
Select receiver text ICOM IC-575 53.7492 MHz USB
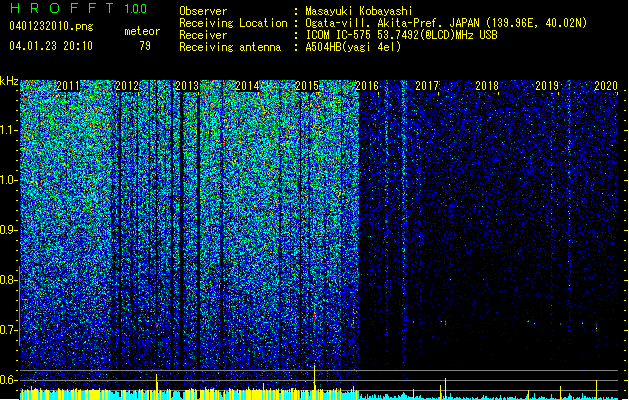click(401, 35)
